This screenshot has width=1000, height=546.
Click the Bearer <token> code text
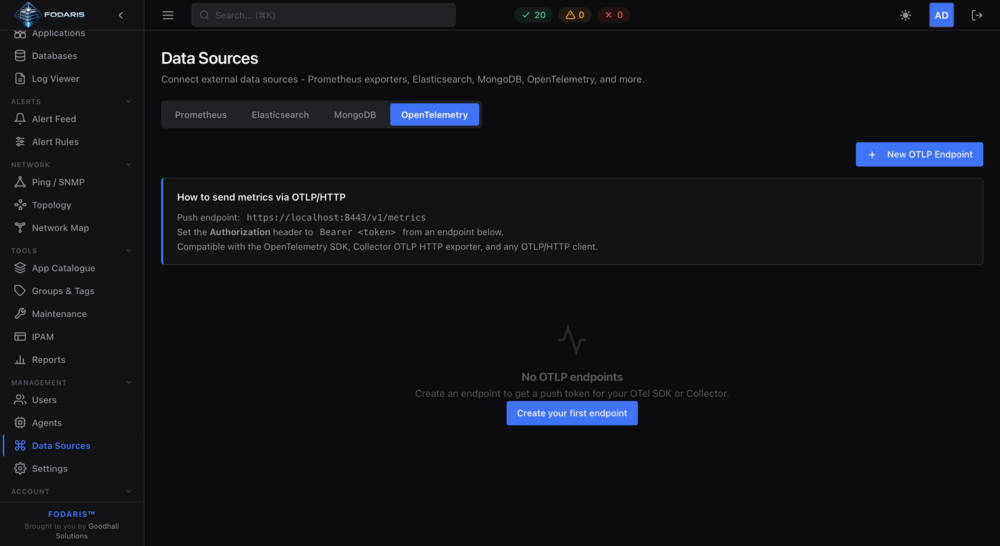[358, 233]
